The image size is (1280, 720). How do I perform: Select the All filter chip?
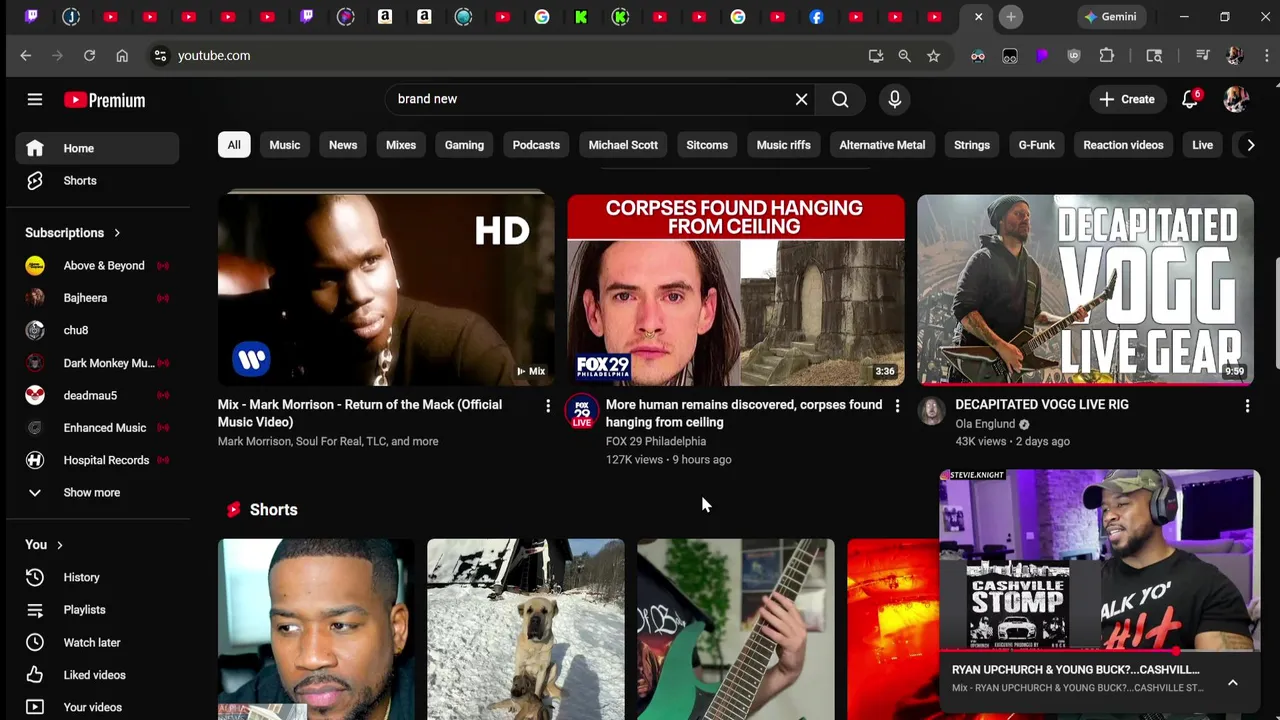point(234,145)
